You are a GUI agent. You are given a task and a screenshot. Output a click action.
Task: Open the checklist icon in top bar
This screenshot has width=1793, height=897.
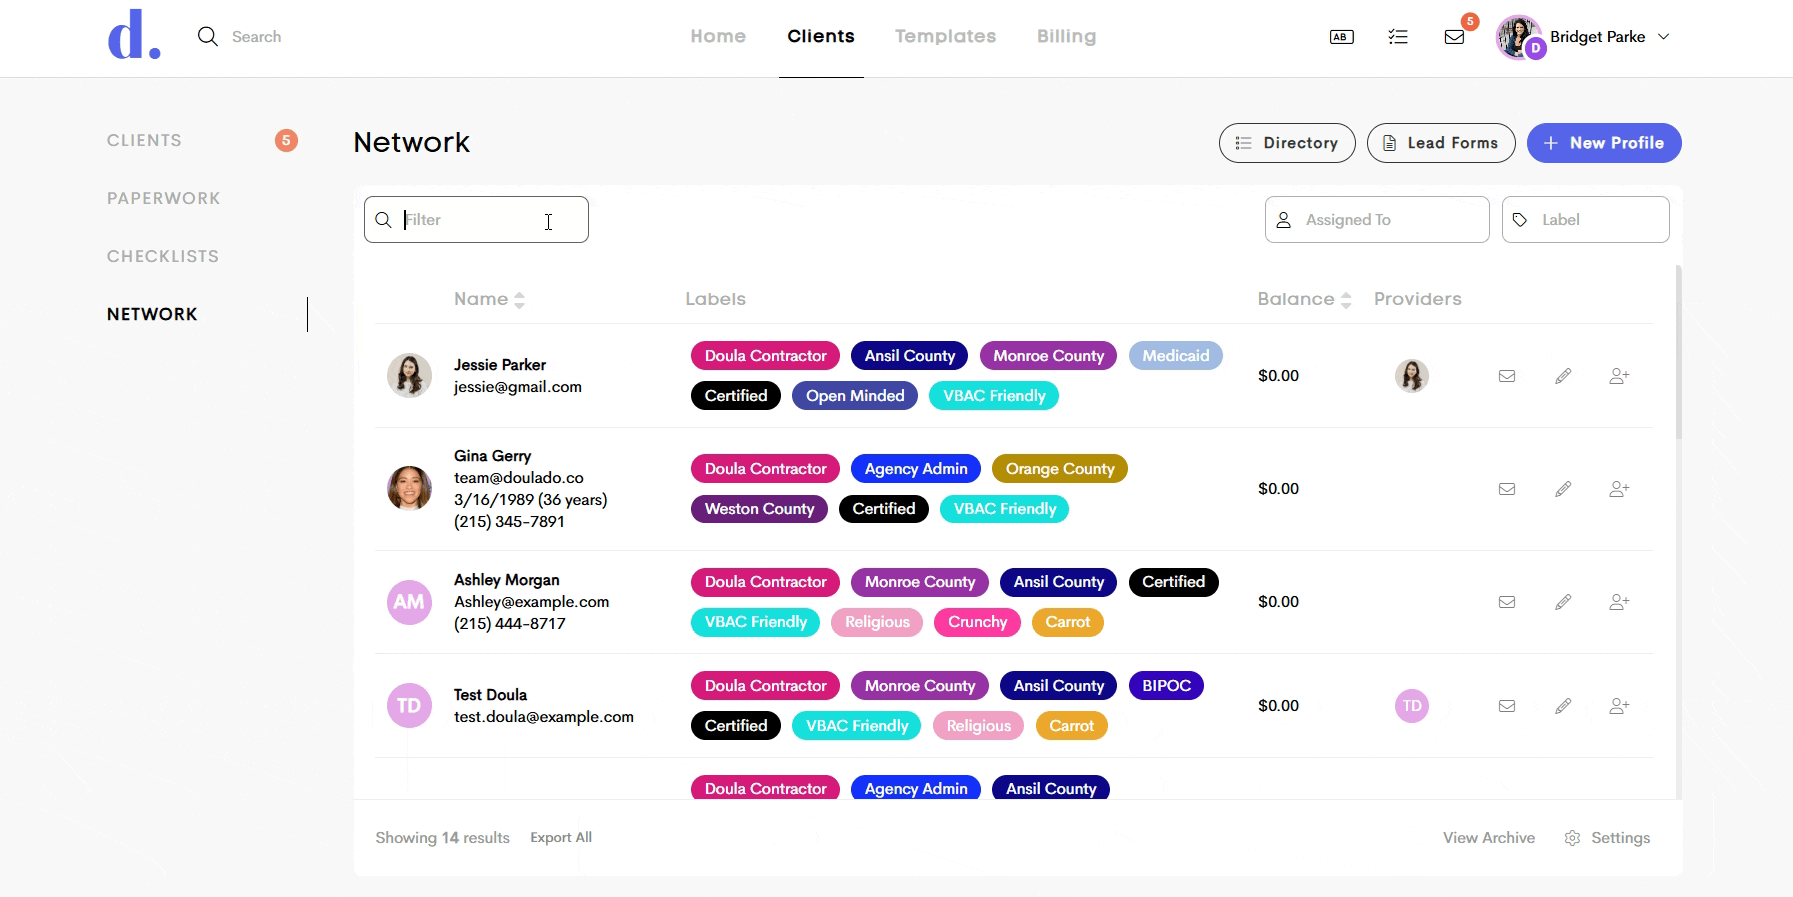1398,37
